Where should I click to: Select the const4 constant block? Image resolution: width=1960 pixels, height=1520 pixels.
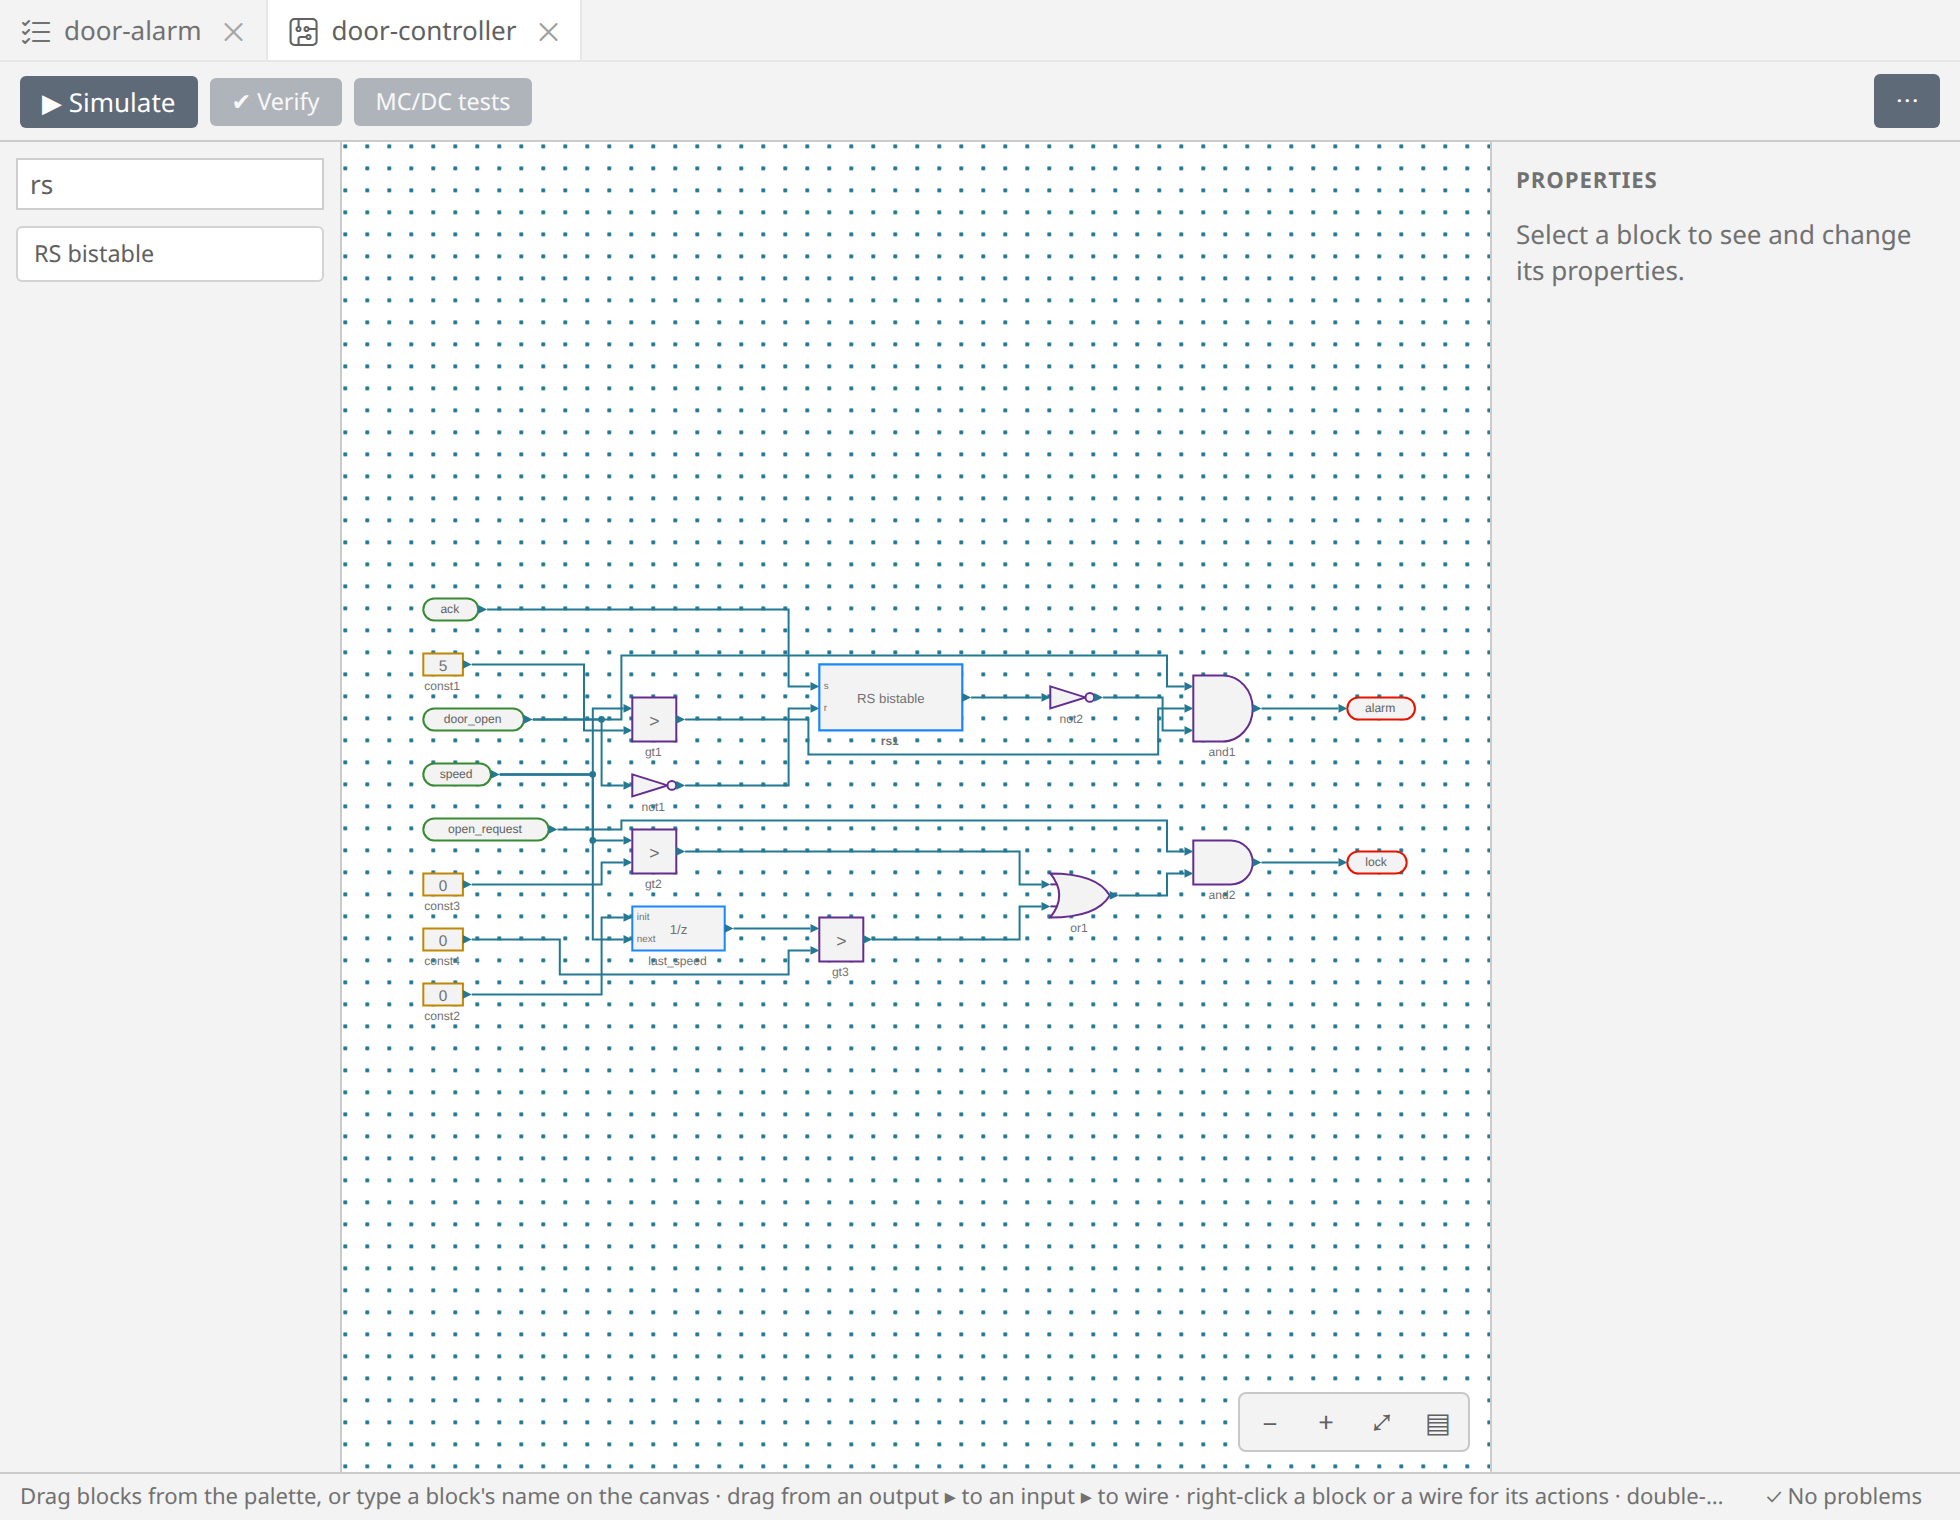443,940
